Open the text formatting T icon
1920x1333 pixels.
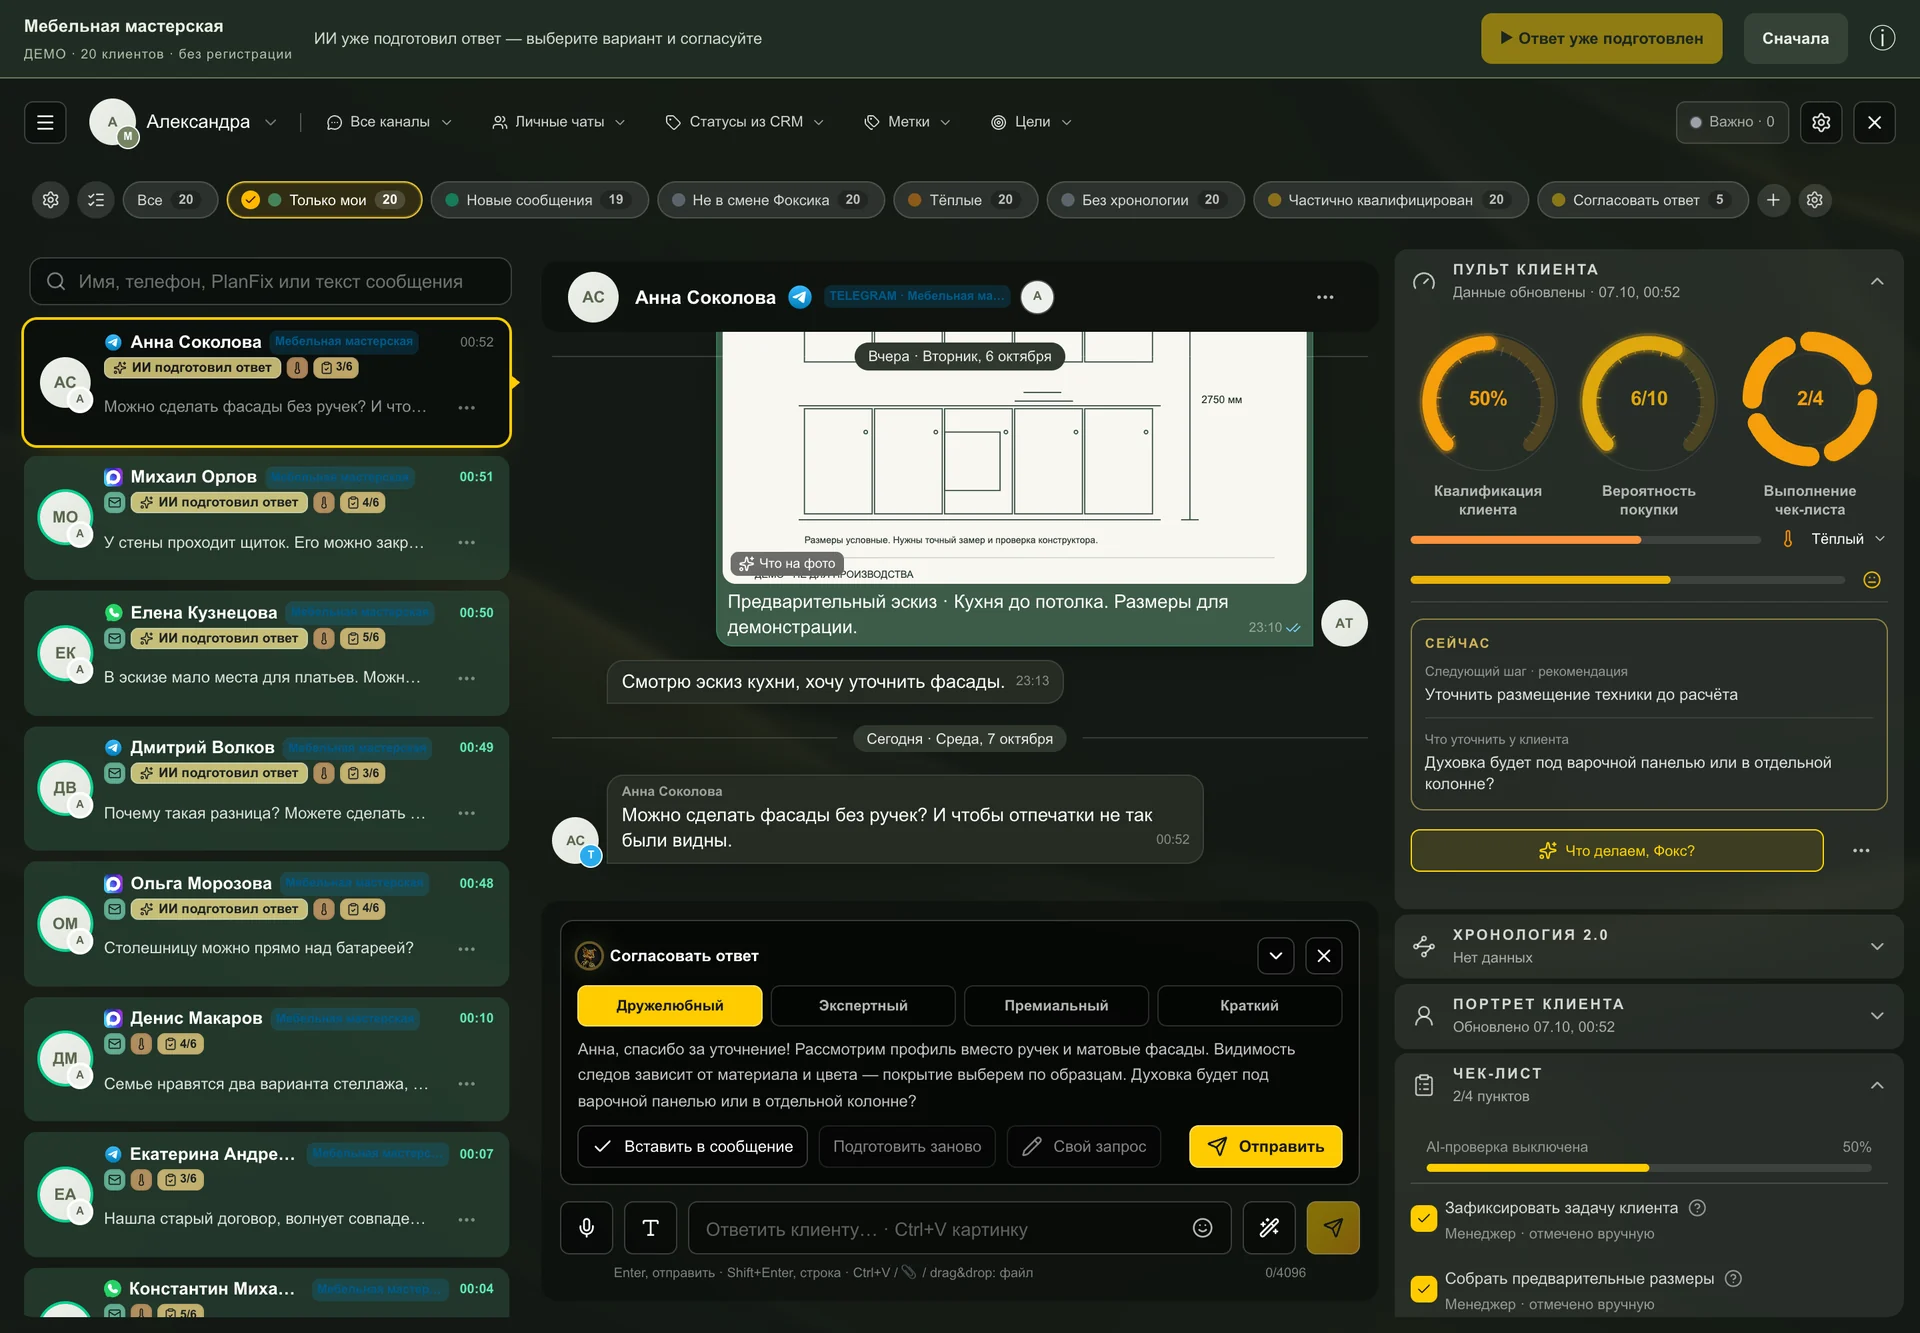pos(650,1228)
